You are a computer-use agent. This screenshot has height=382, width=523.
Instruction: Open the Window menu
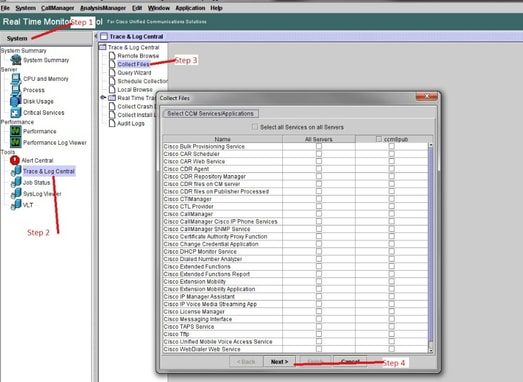pos(159,8)
